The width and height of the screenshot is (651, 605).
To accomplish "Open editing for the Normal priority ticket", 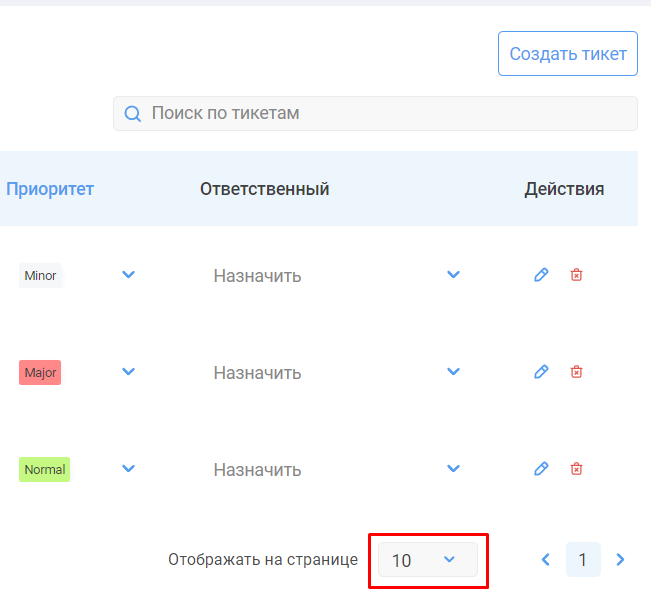I will [x=541, y=468].
